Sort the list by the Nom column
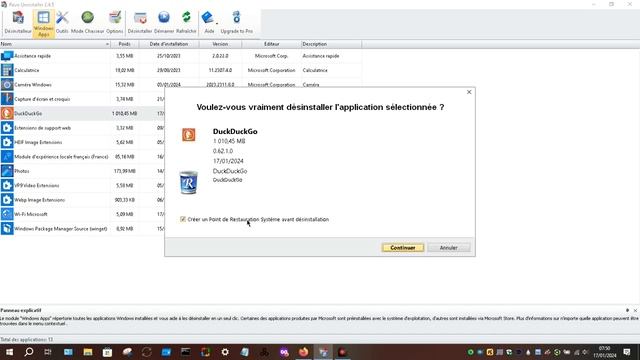640x360 pixels. tap(55, 44)
